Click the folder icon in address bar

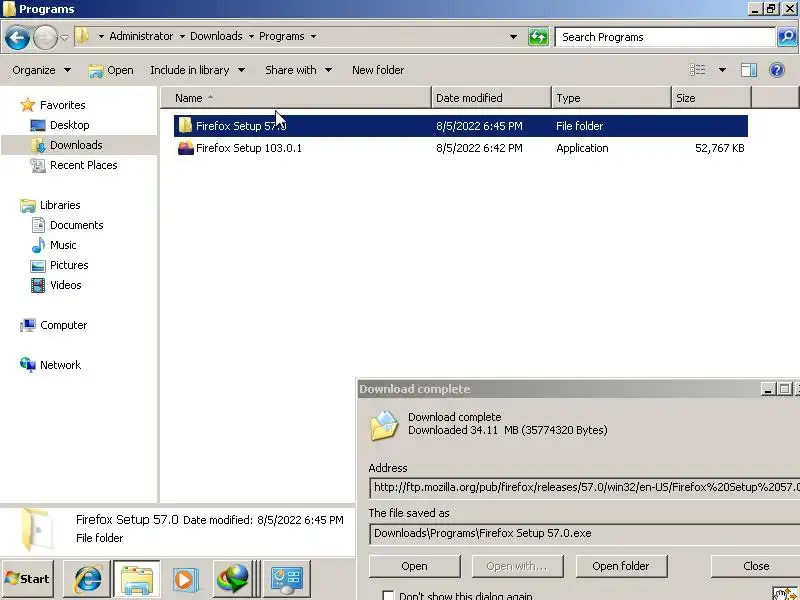point(82,36)
